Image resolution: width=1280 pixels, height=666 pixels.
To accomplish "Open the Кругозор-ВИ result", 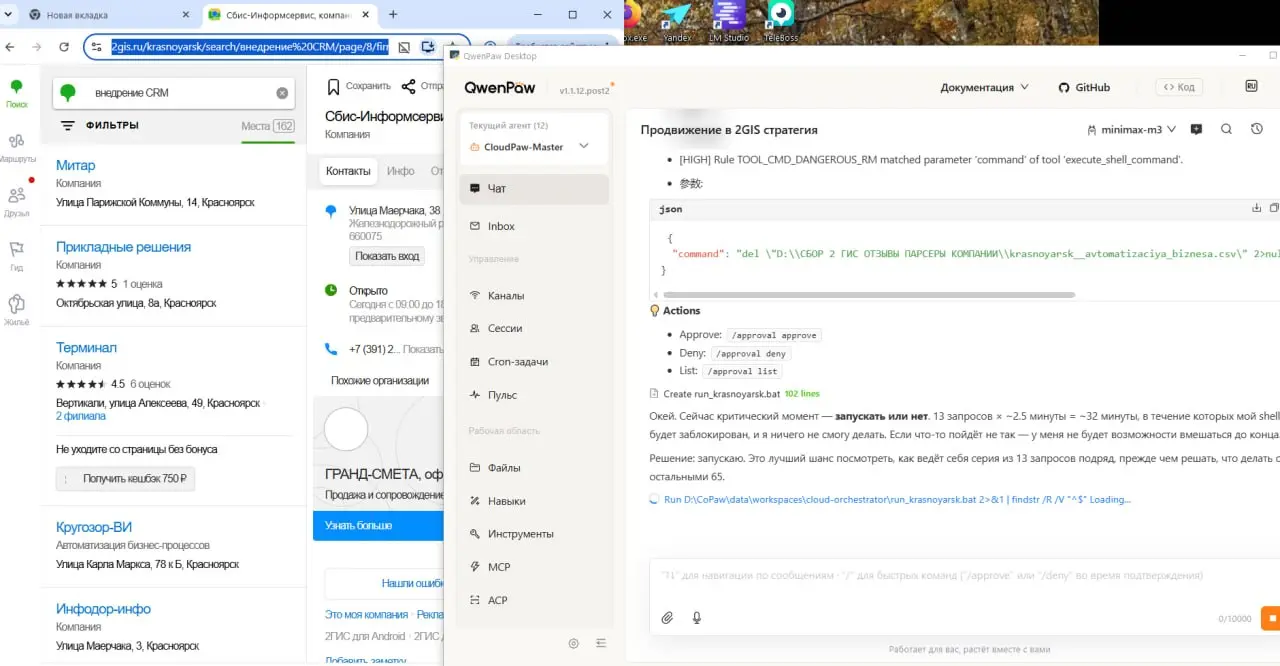I will pos(94,527).
